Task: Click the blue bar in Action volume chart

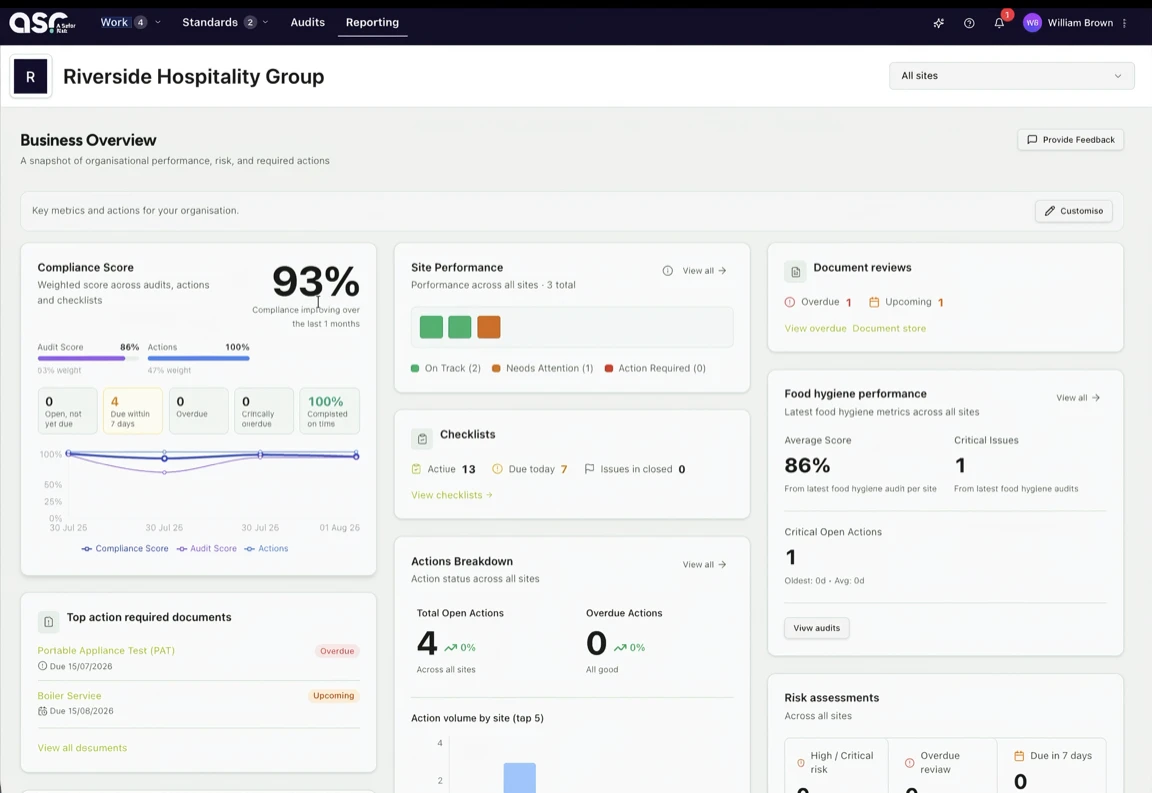Action: coord(519,778)
